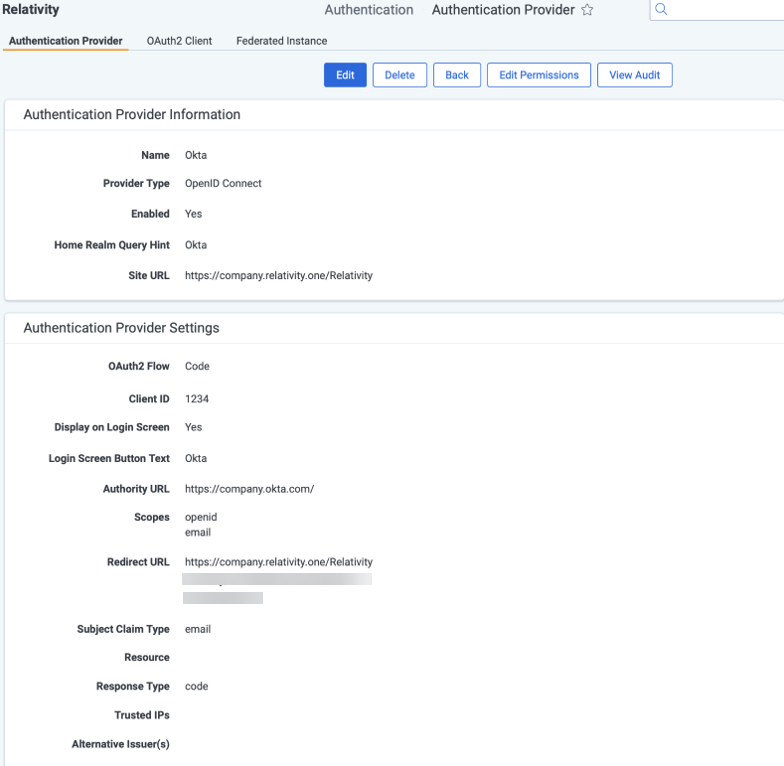The image size is (784, 766).
Task: Click the Trusted IPs label
Action: tap(142, 716)
